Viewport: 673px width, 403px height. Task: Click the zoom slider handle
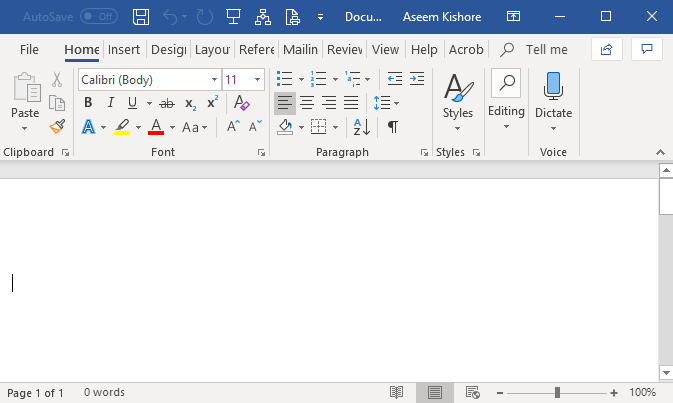coord(557,393)
